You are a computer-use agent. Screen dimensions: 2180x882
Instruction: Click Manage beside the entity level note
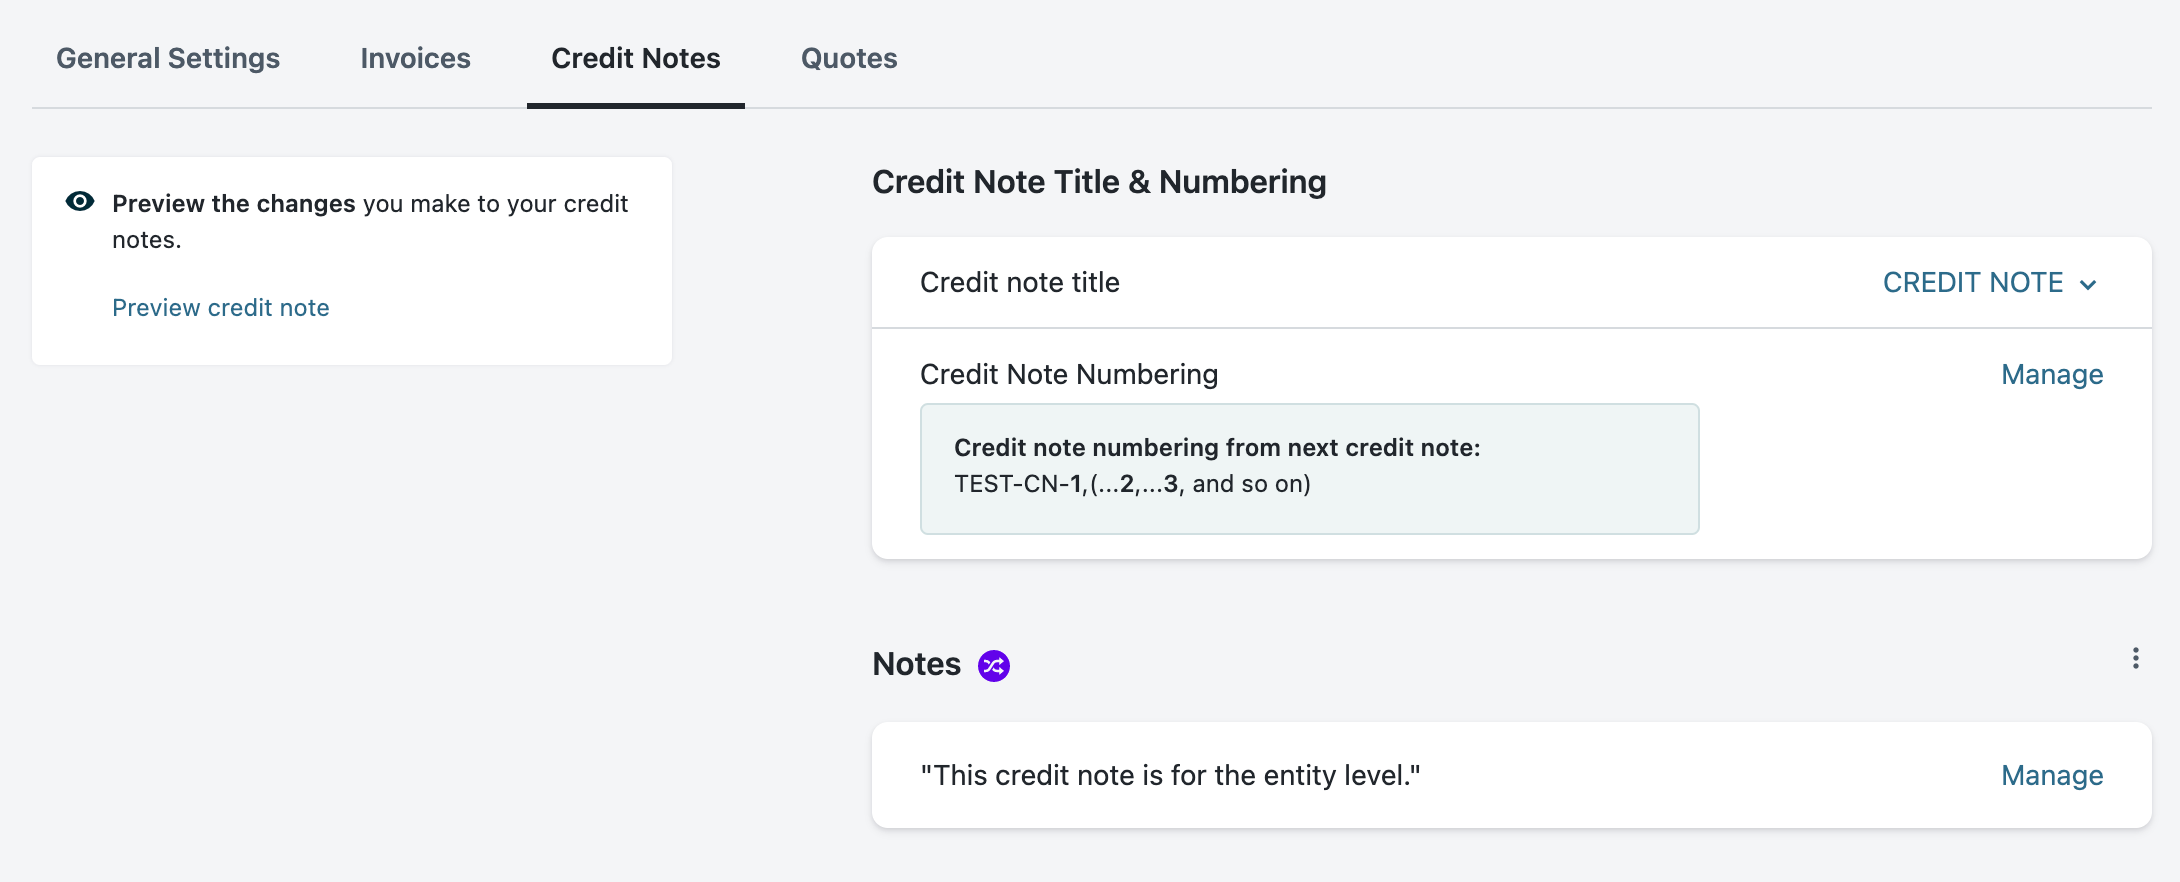click(x=2051, y=775)
